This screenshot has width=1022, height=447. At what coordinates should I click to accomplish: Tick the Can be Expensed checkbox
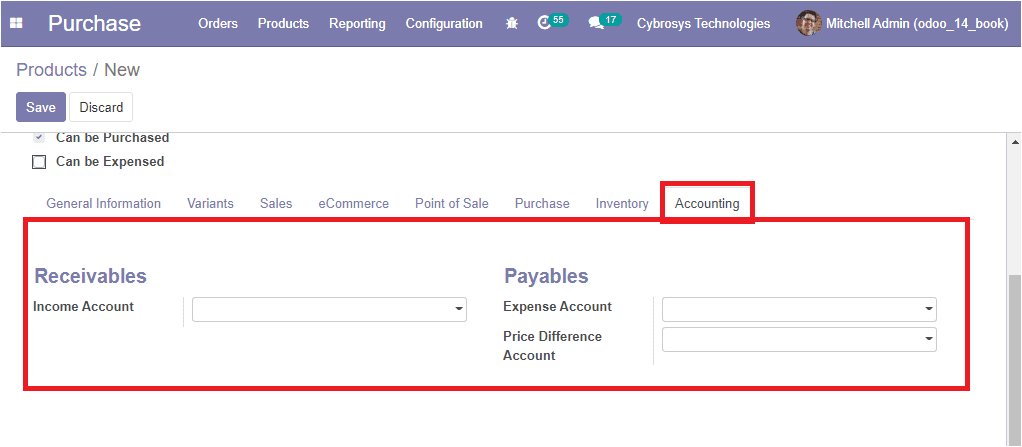(39, 162)
